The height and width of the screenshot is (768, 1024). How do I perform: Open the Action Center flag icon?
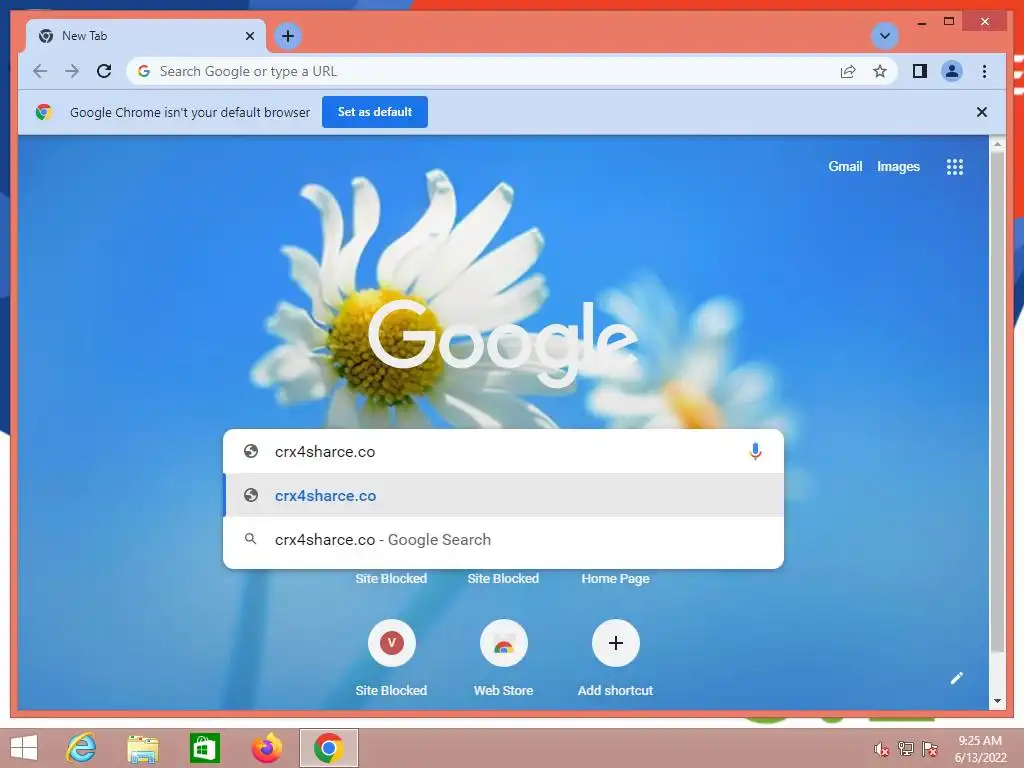pos(929,749)
